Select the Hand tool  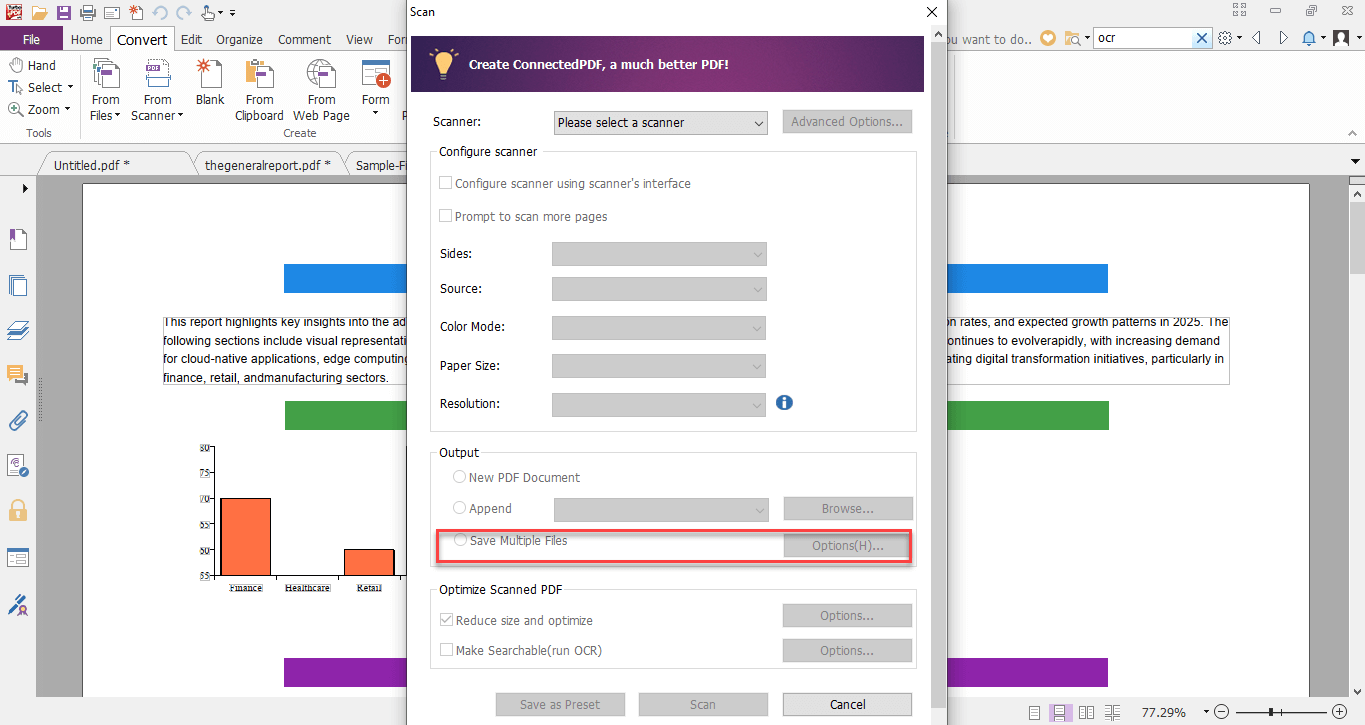[32, 65]
